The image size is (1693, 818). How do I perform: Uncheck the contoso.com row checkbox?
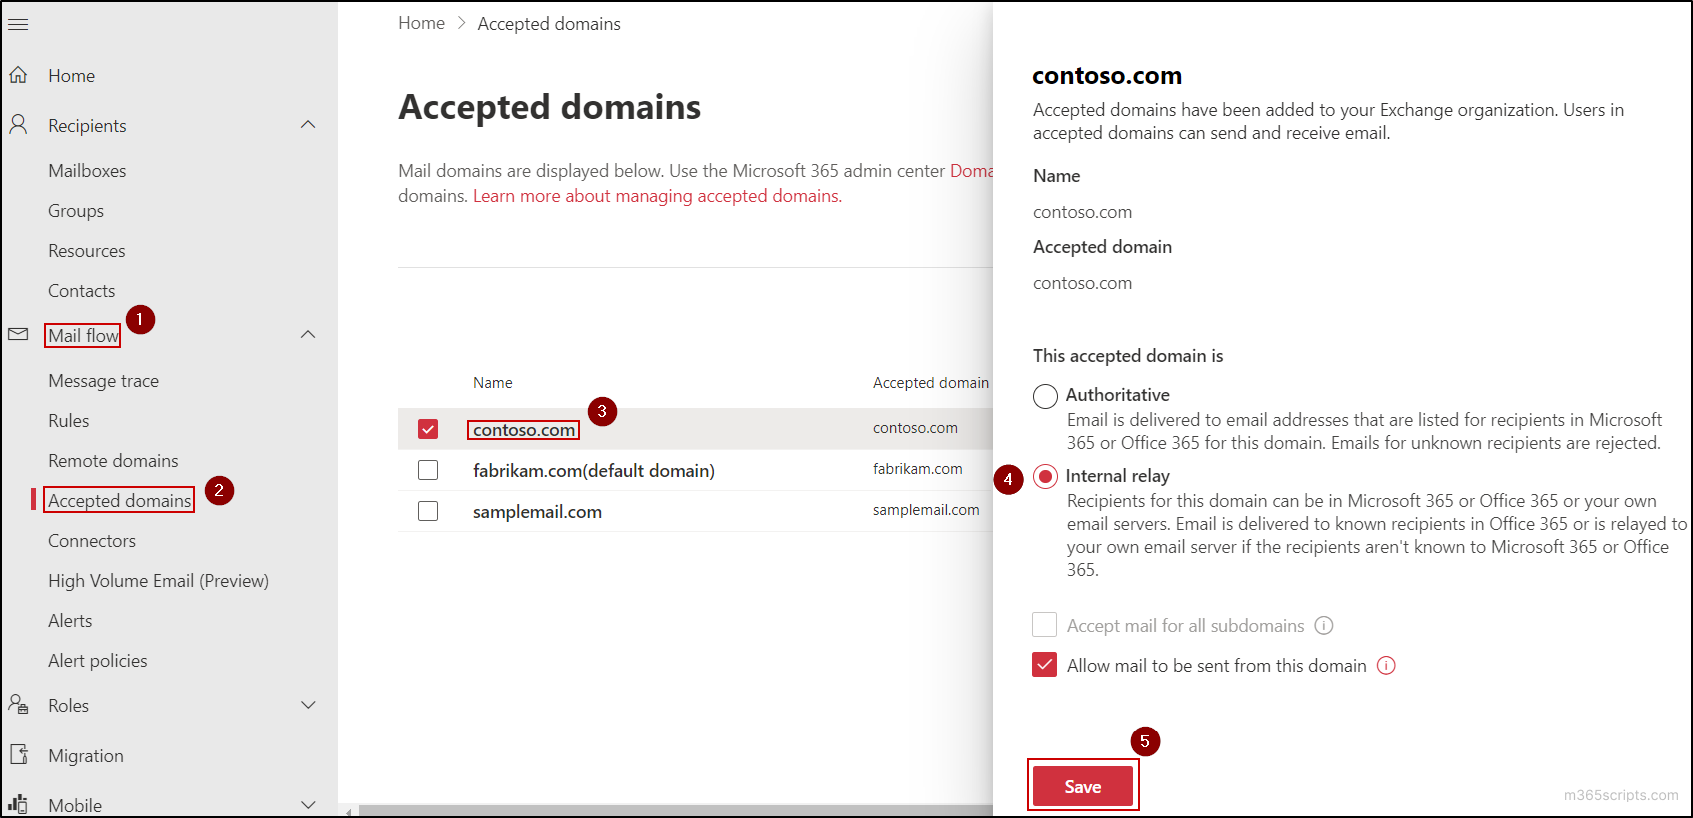(x=428, y=429)
